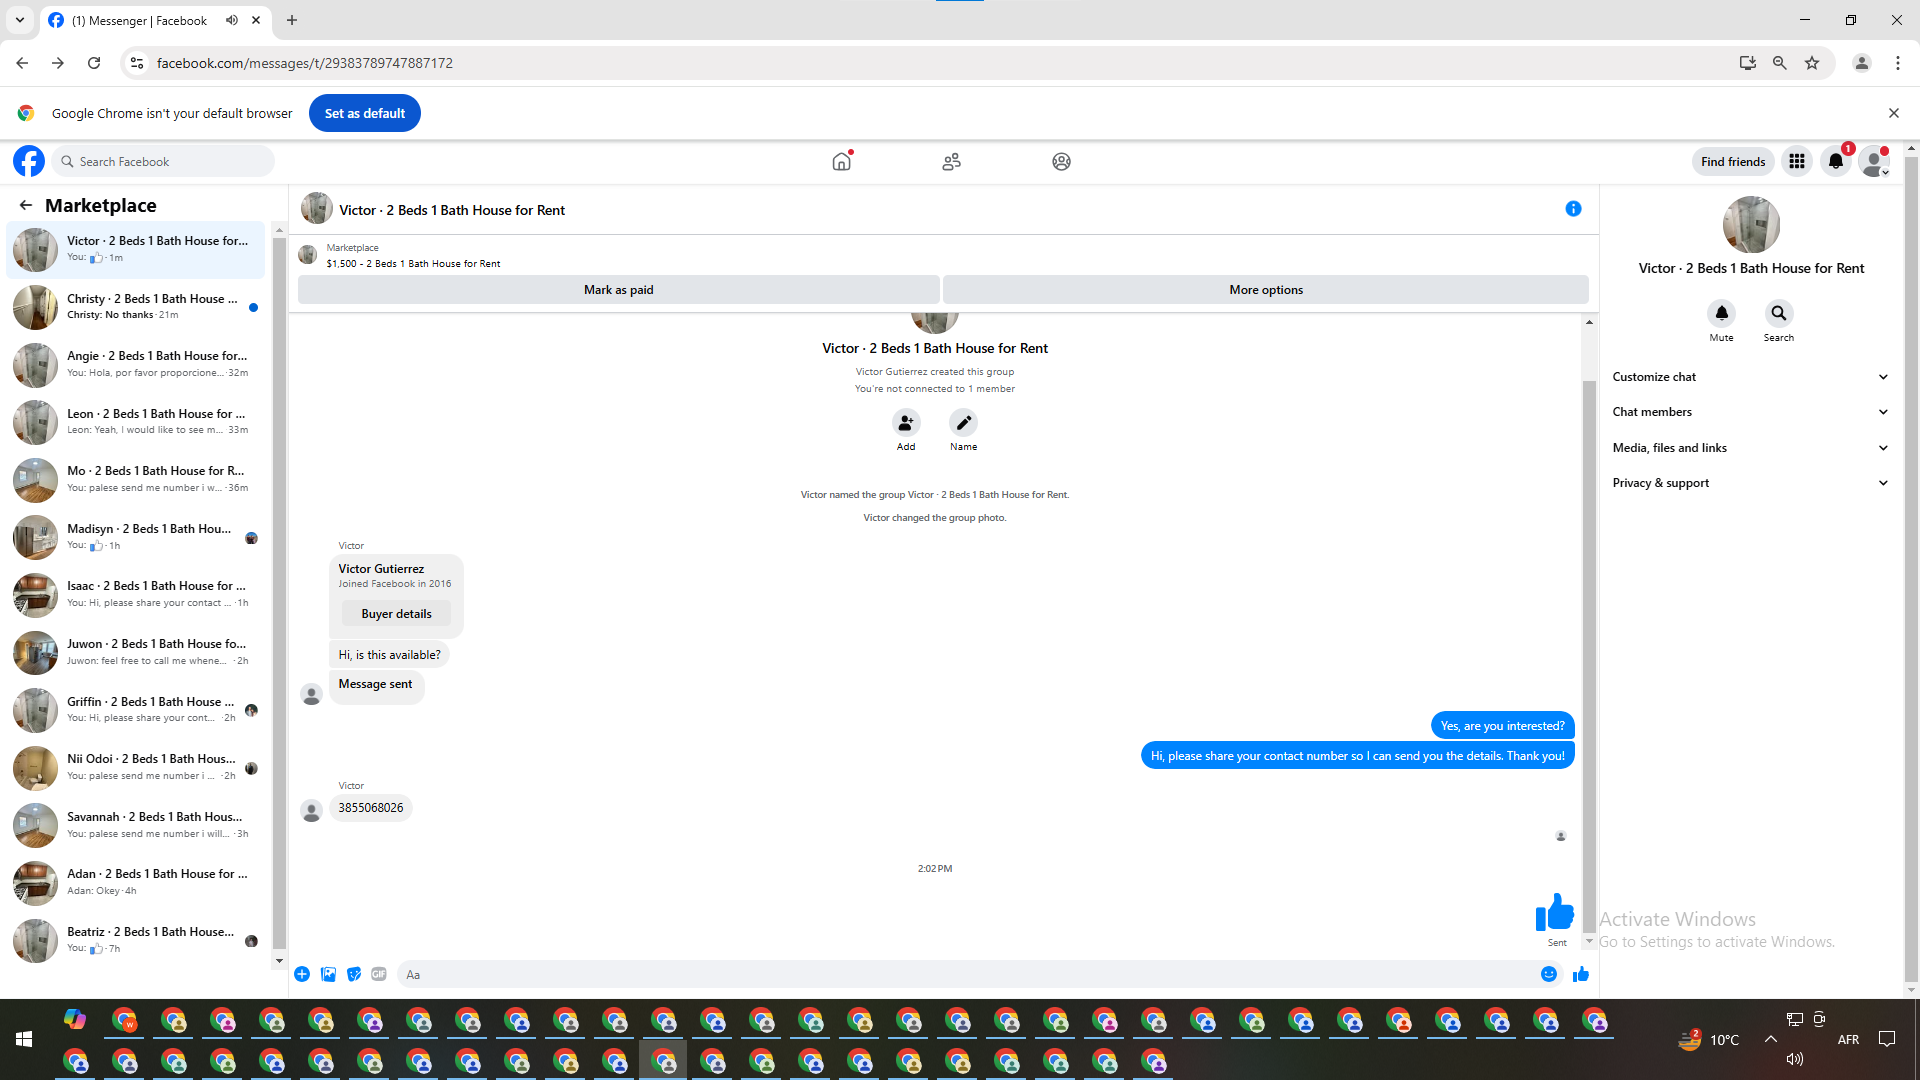Open Chrome three-dot menu

click(x=1898, y=63)
